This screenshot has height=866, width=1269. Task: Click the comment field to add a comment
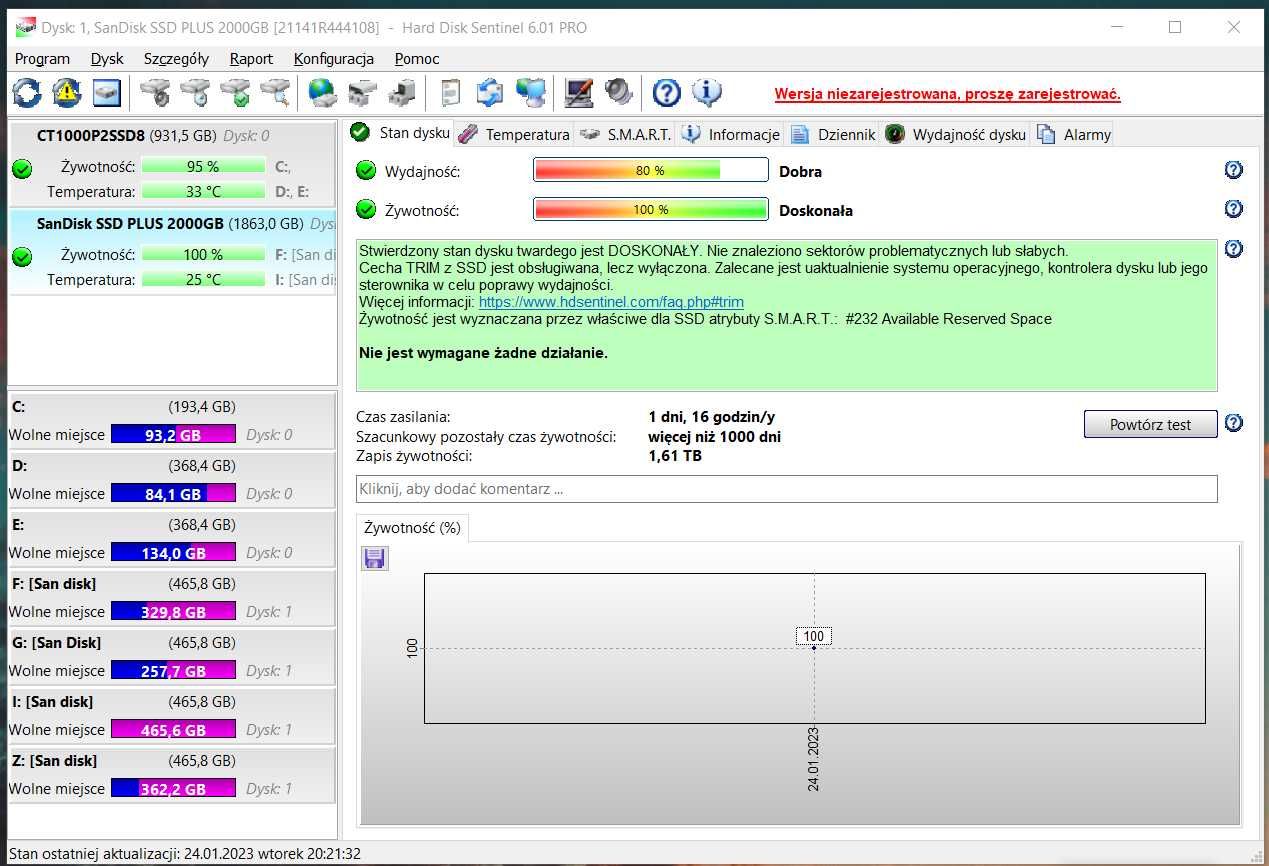point(787,489)
